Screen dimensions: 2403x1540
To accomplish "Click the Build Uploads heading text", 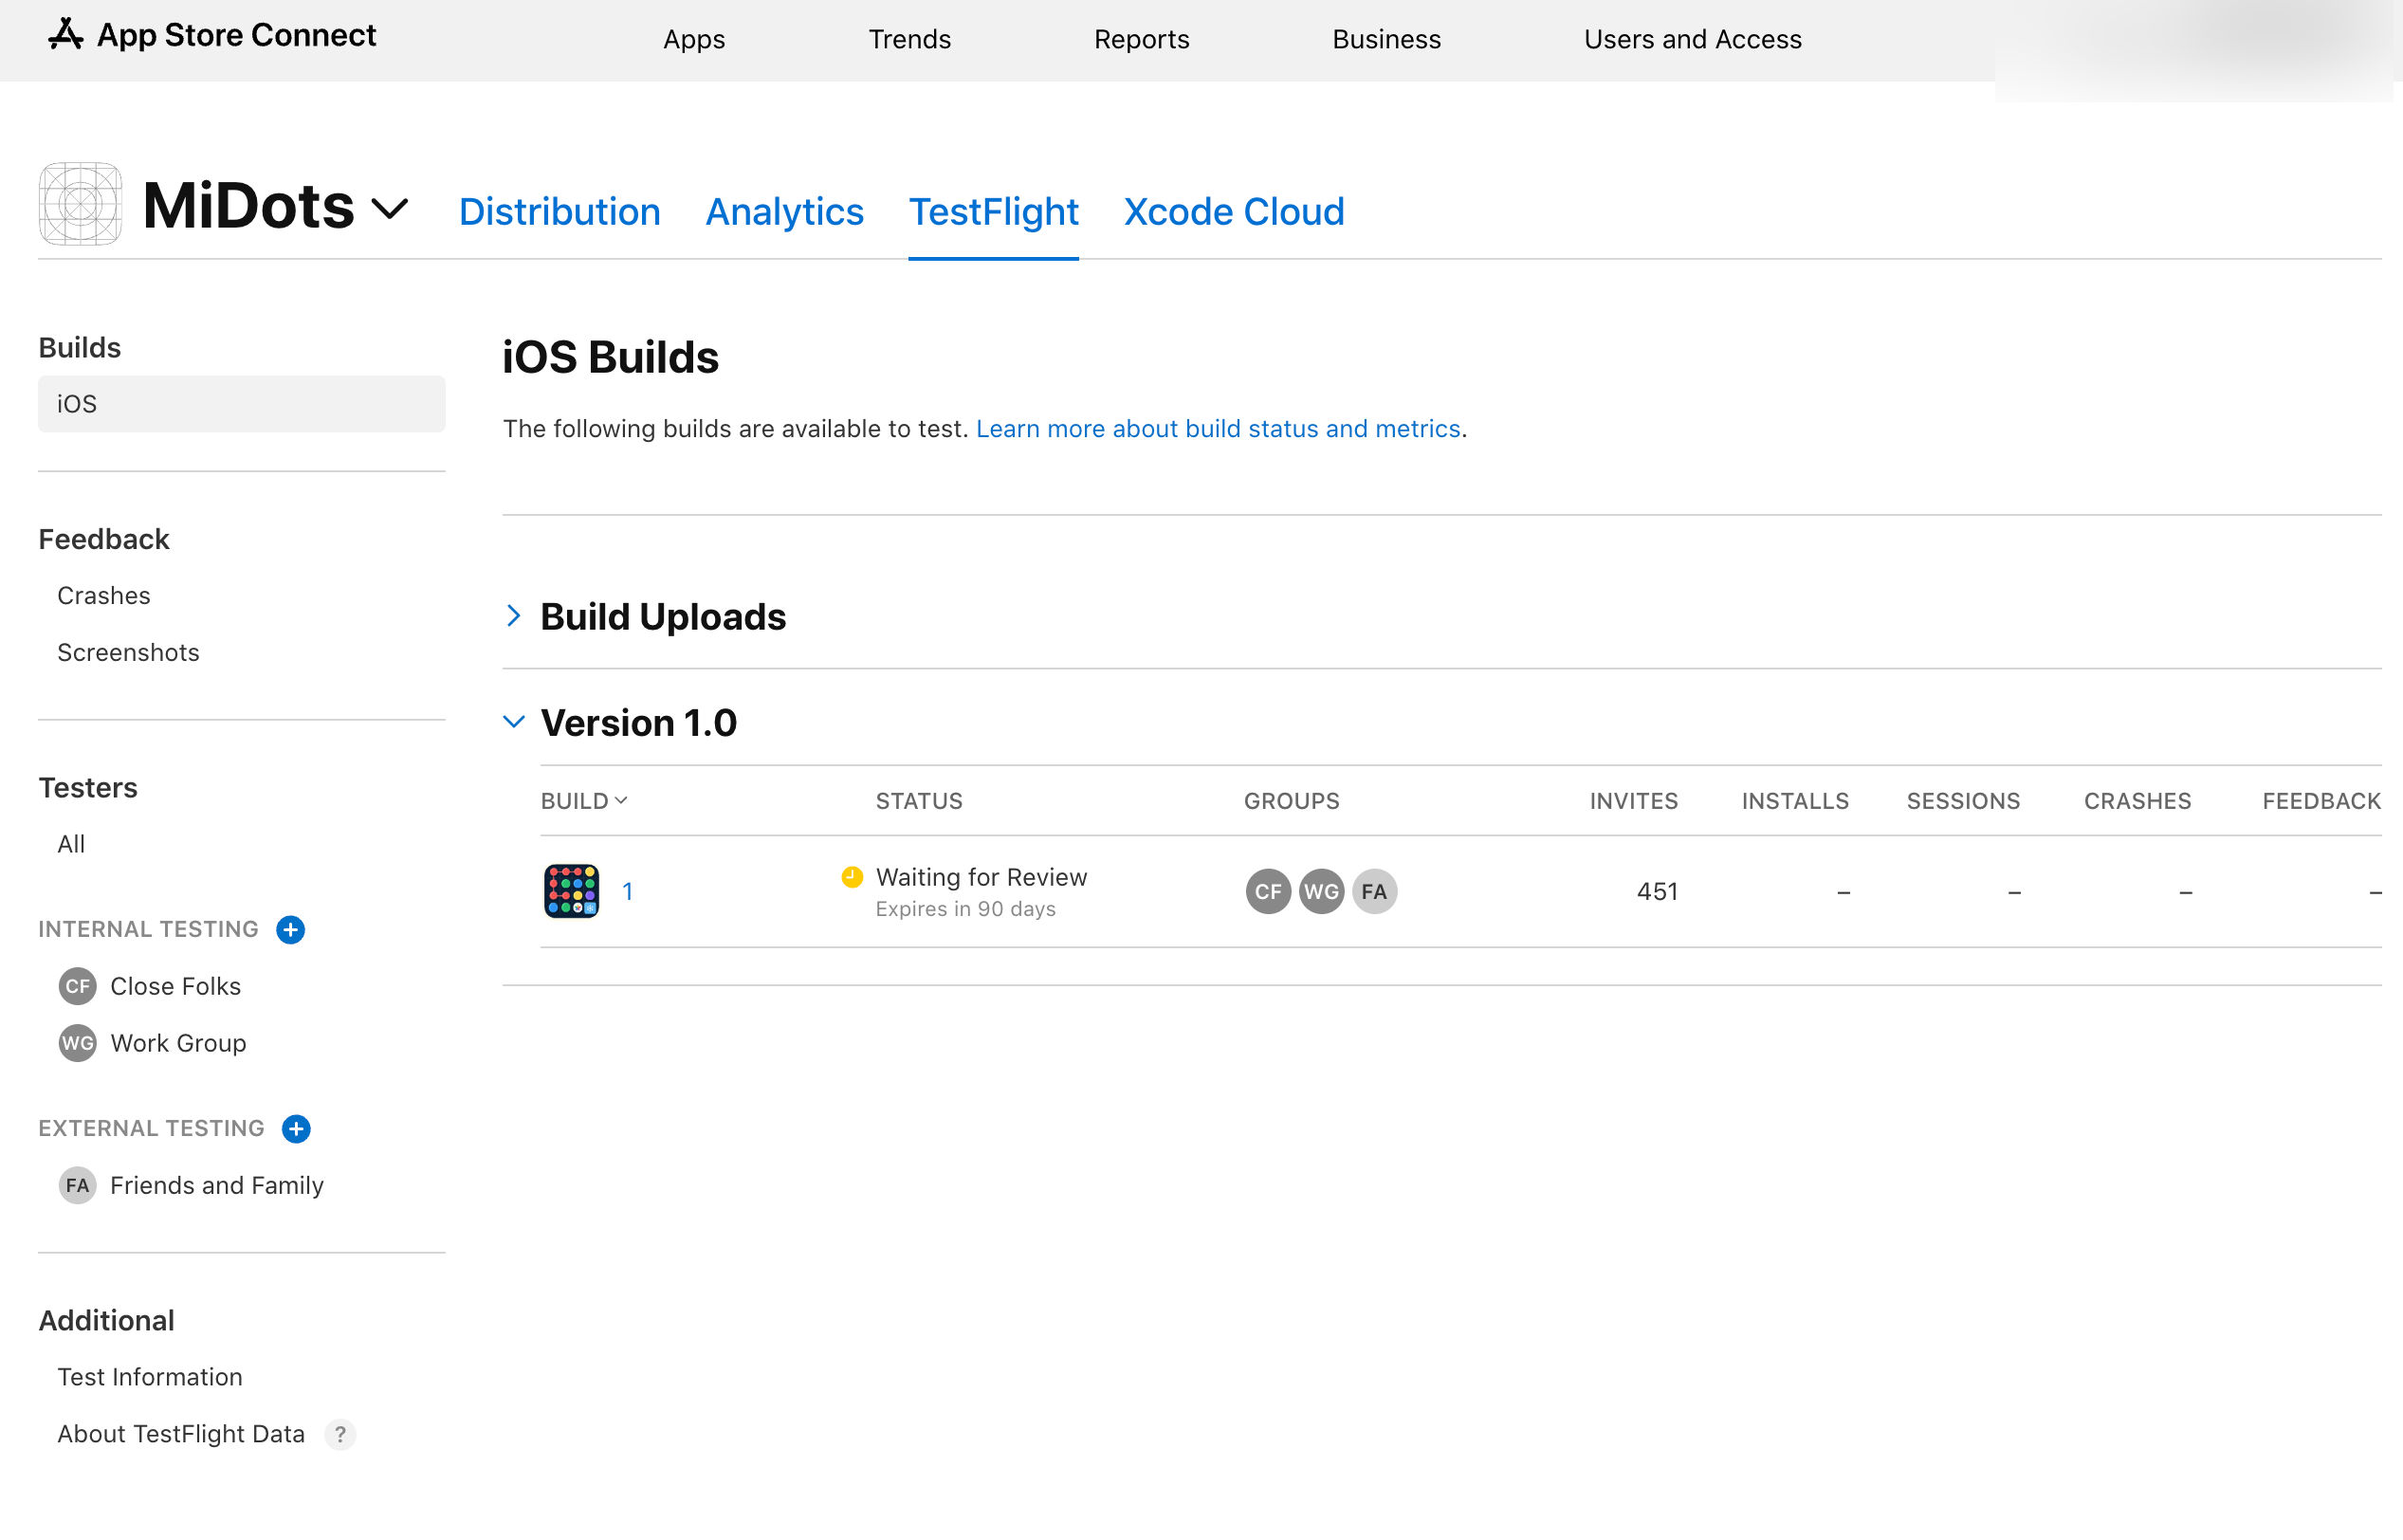I will (663, 617).
